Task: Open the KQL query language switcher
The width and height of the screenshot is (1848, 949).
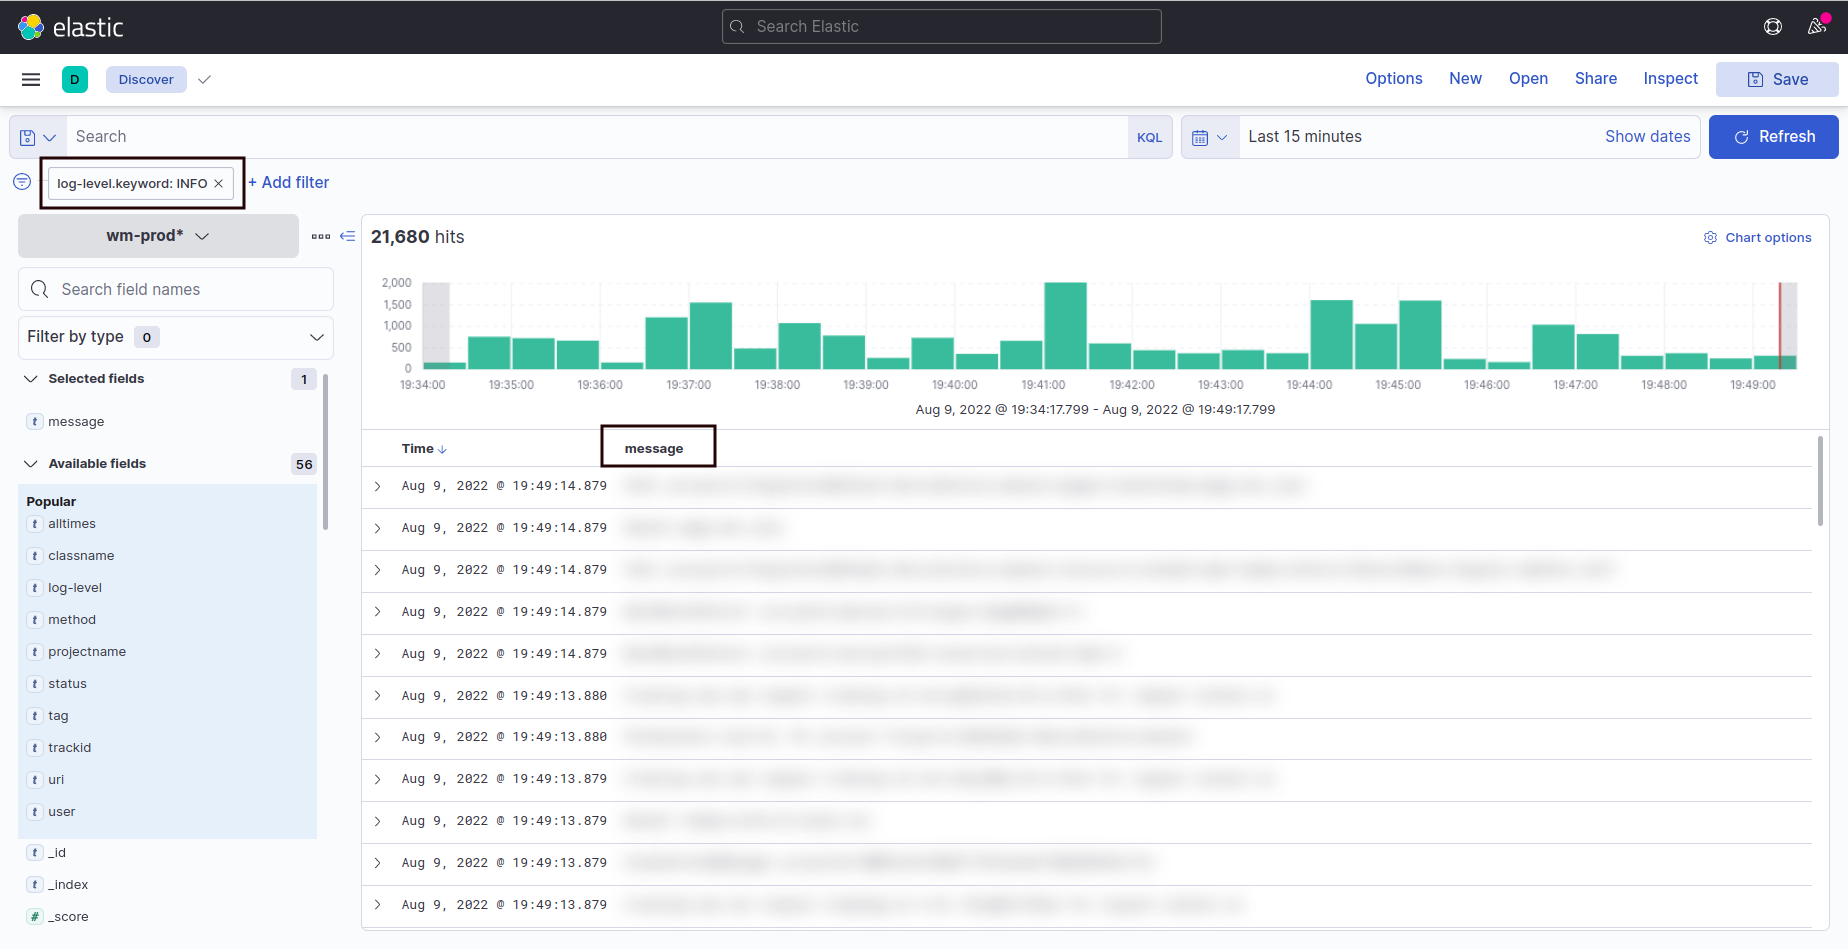Action: 1149,137
